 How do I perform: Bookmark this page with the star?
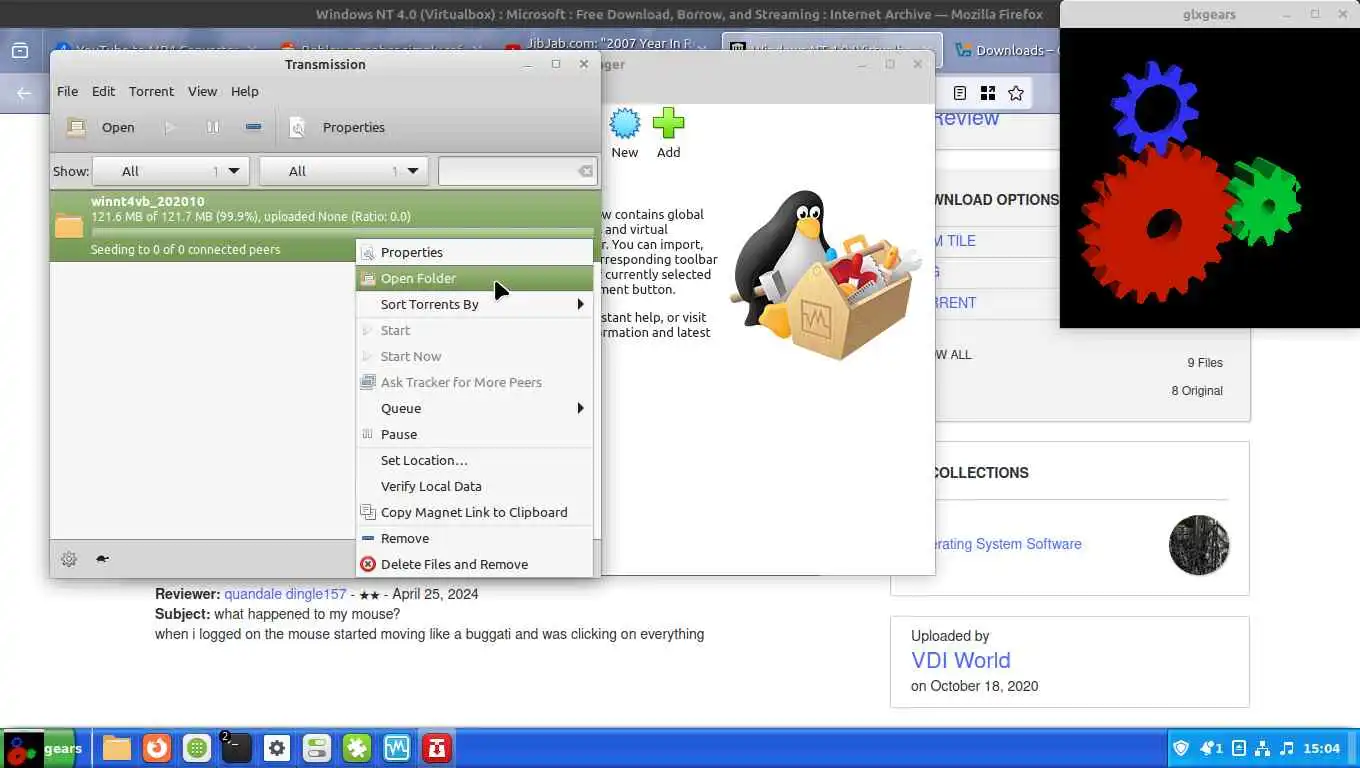[1016, 93]
